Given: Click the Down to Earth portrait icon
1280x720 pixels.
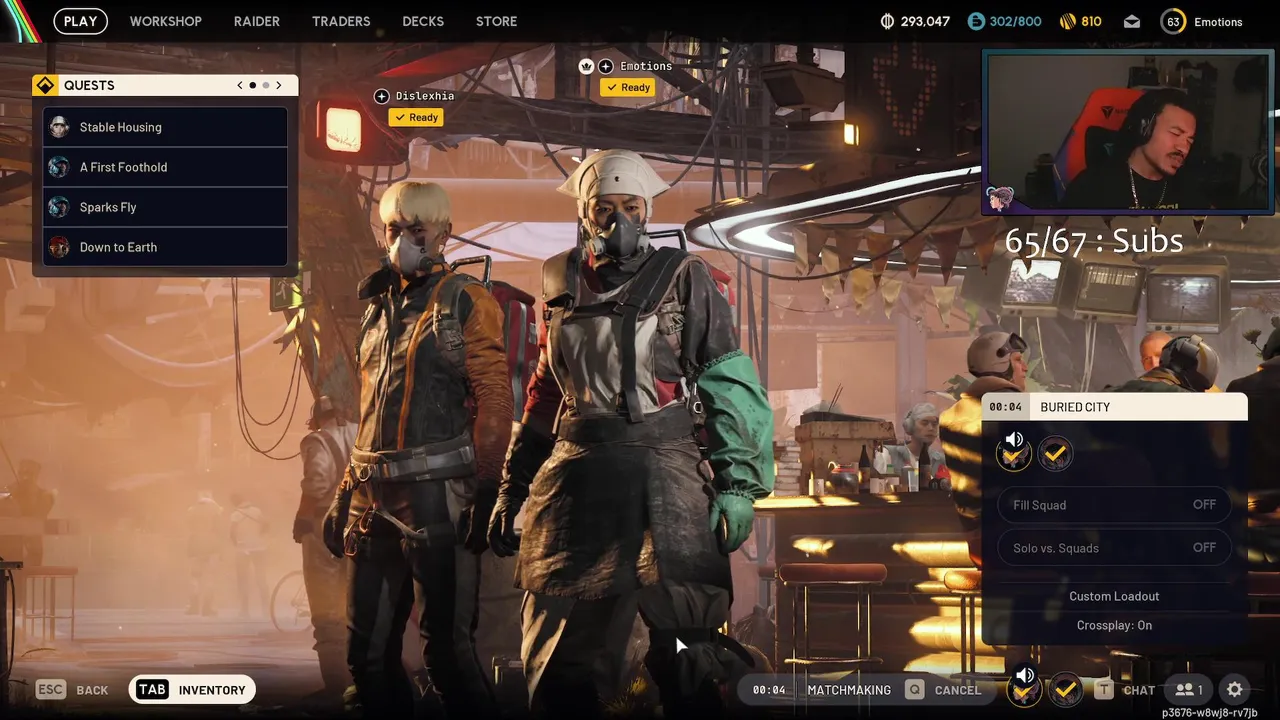Looking at the screenshot, I should [59, 247].
